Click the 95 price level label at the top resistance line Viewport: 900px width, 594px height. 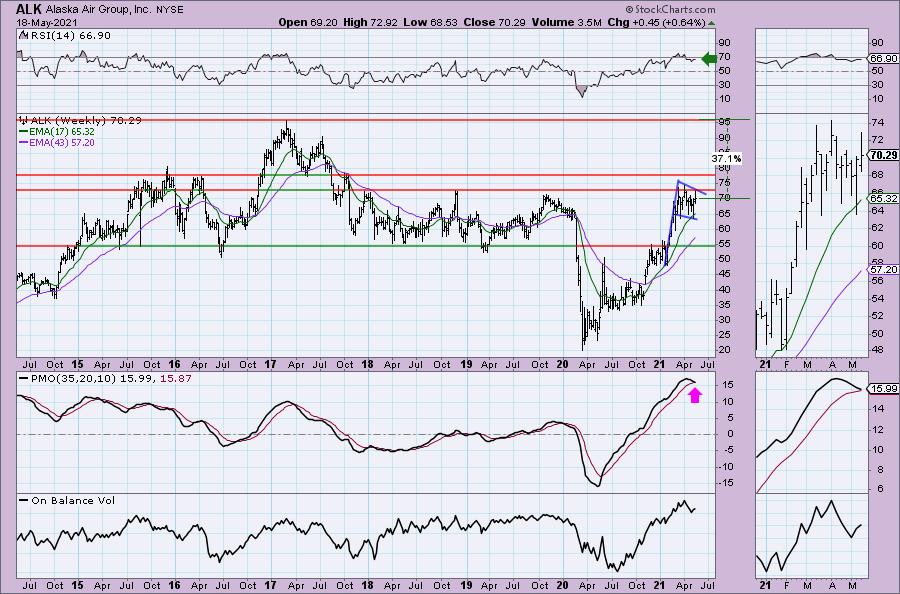(724, 121)
